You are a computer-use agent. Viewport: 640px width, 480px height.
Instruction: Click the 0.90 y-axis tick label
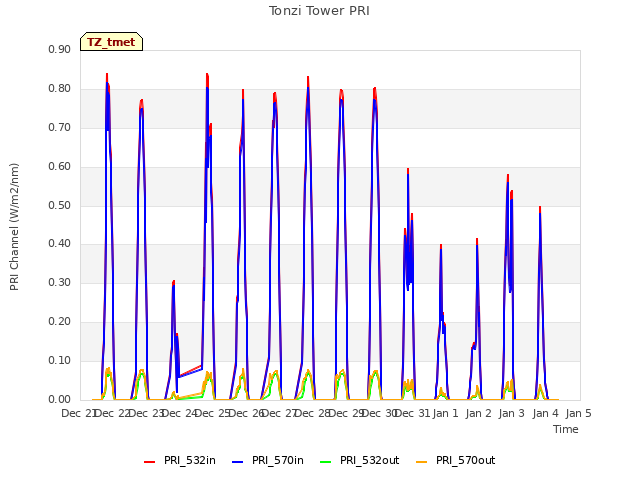click(x=60, y=49)
